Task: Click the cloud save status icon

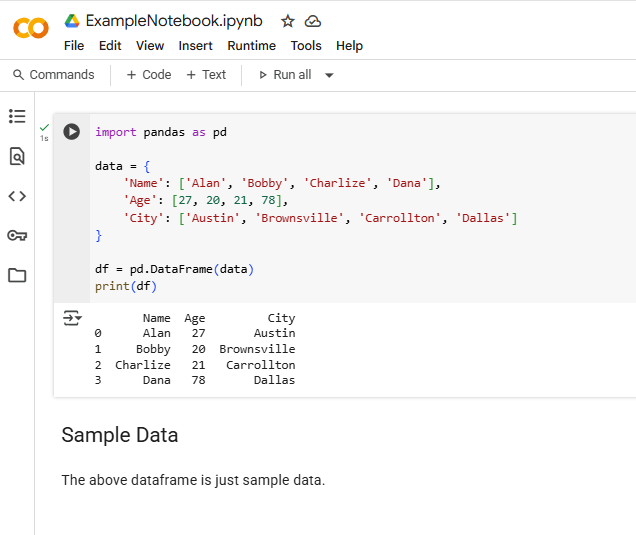Action: tap(313, 21)
